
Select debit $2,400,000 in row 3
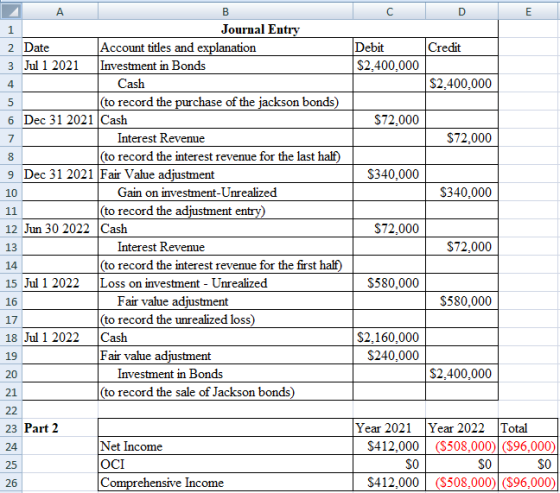[389, 65]
